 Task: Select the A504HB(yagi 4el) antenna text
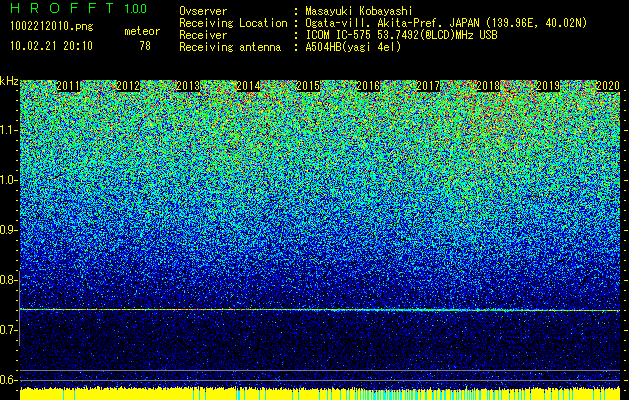(353, 47)
